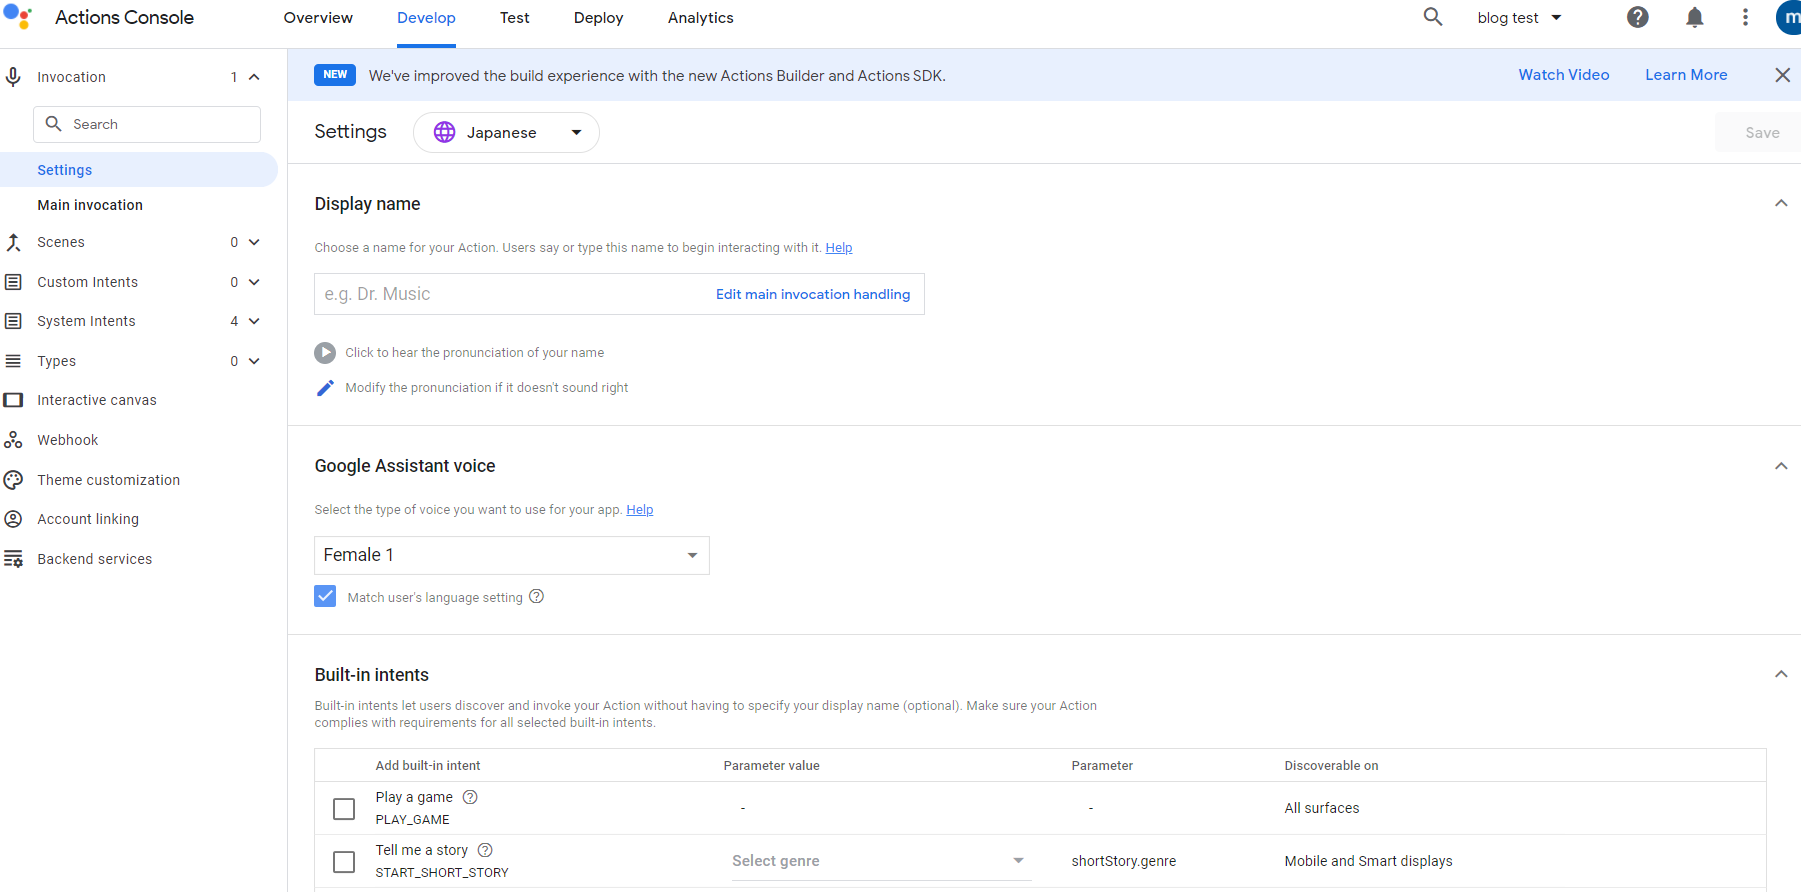Check the Play a game built-in intent
The image size is (1801, 892).
[344, 808]
